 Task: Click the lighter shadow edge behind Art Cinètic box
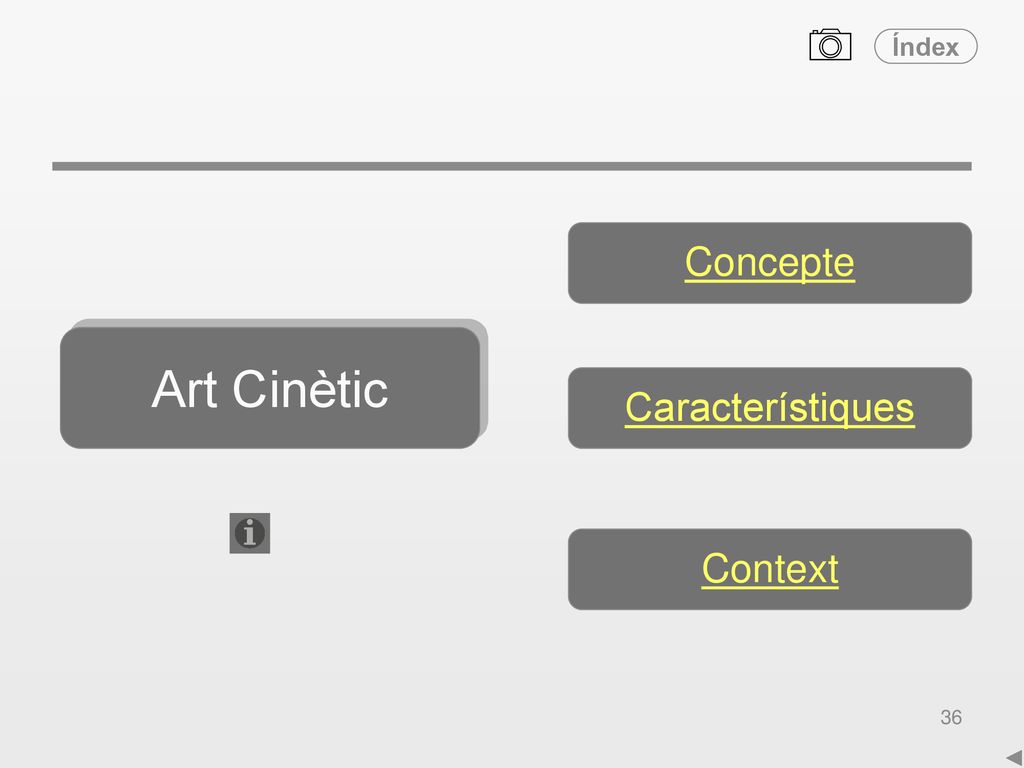tap(485, 379)
